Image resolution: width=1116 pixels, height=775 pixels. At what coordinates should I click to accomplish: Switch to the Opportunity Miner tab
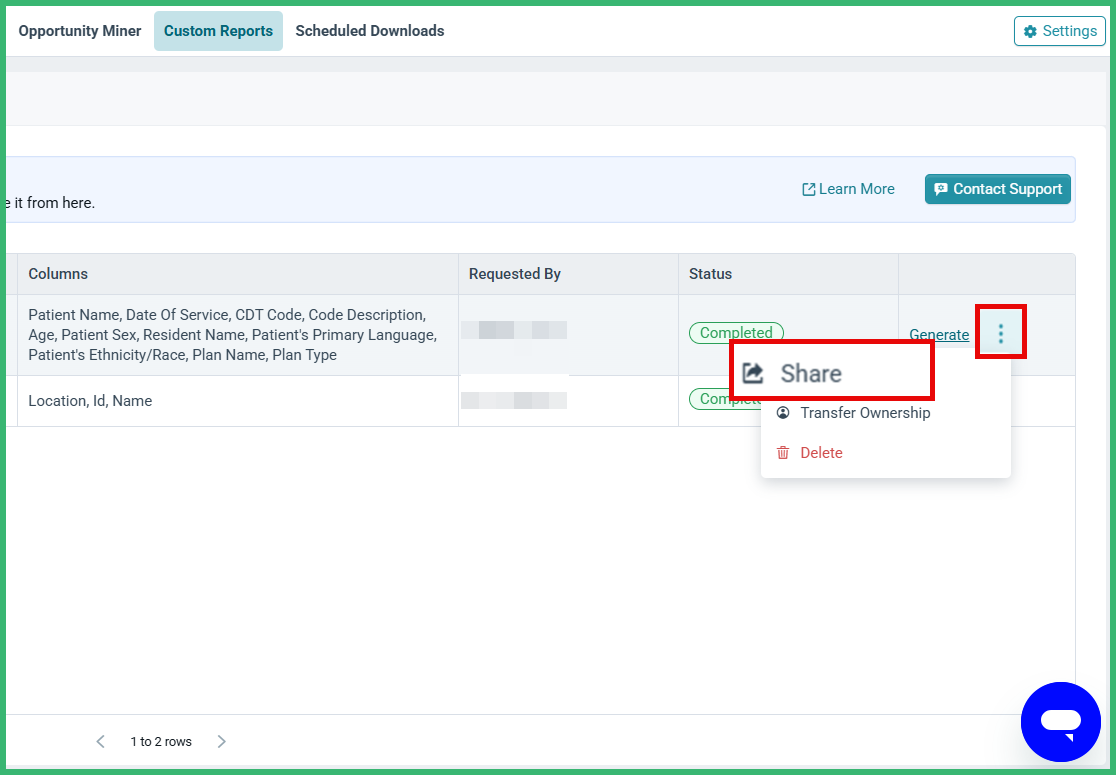coord(79,31)
